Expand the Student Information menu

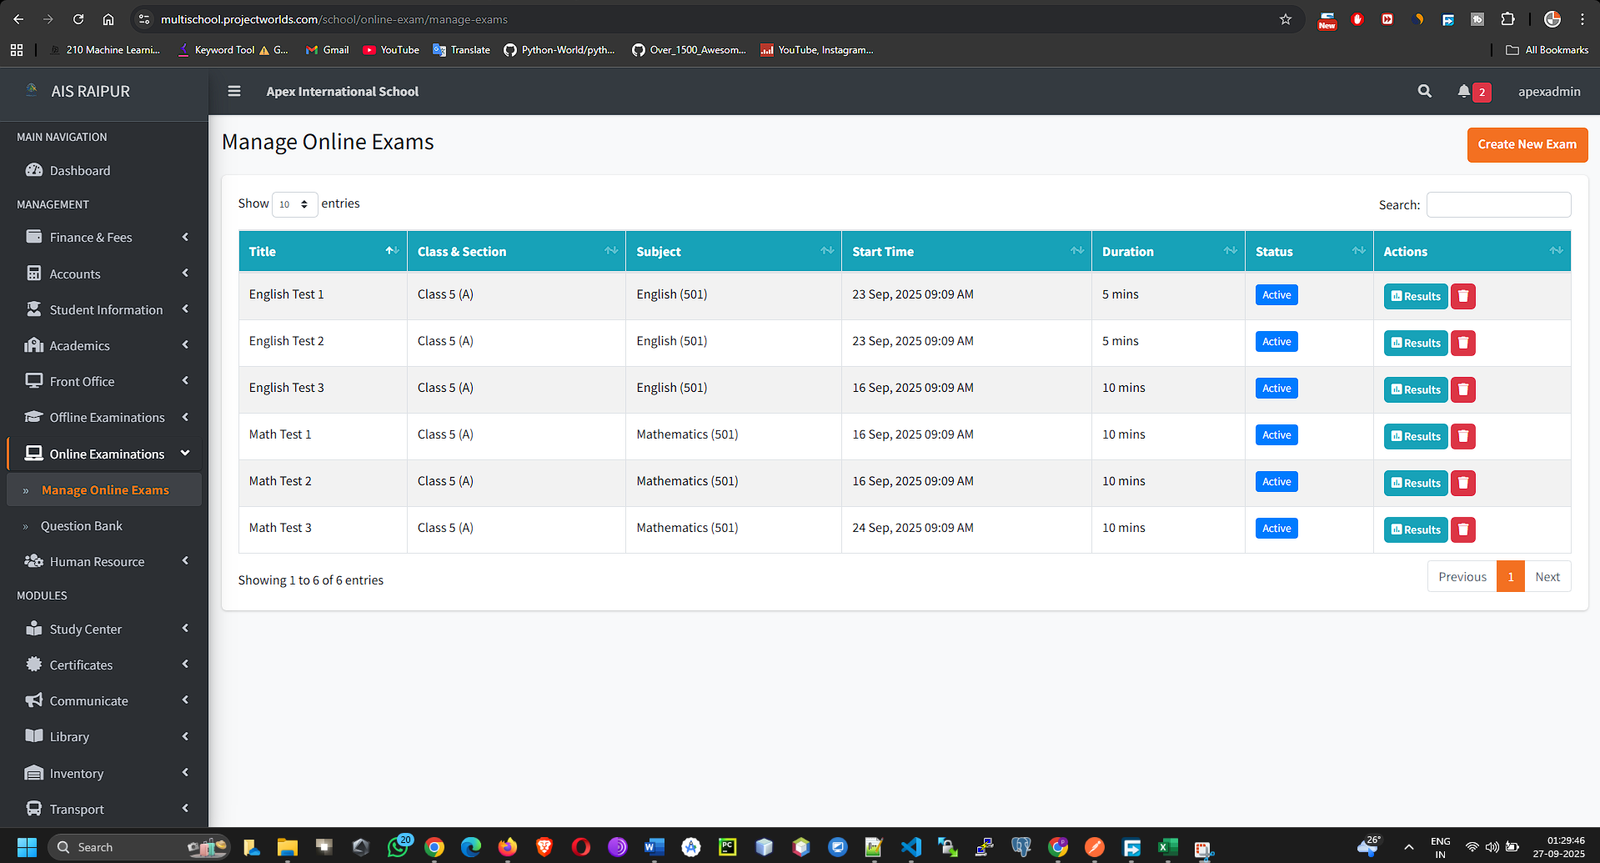[x=105, y=310]
